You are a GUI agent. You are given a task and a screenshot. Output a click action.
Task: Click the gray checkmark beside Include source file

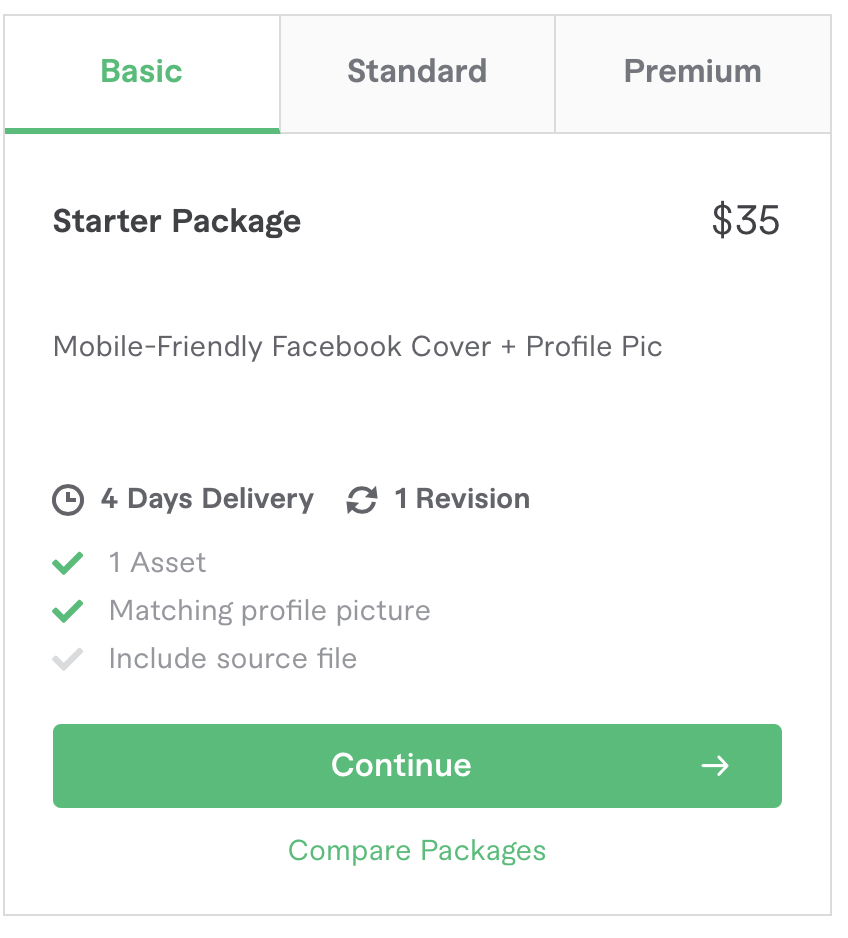67,659
